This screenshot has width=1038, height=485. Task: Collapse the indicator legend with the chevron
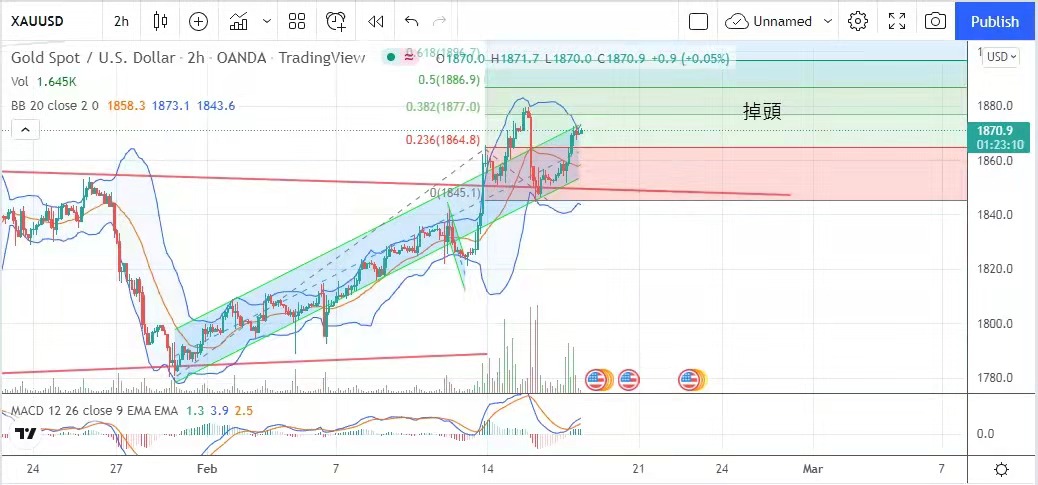25,128
